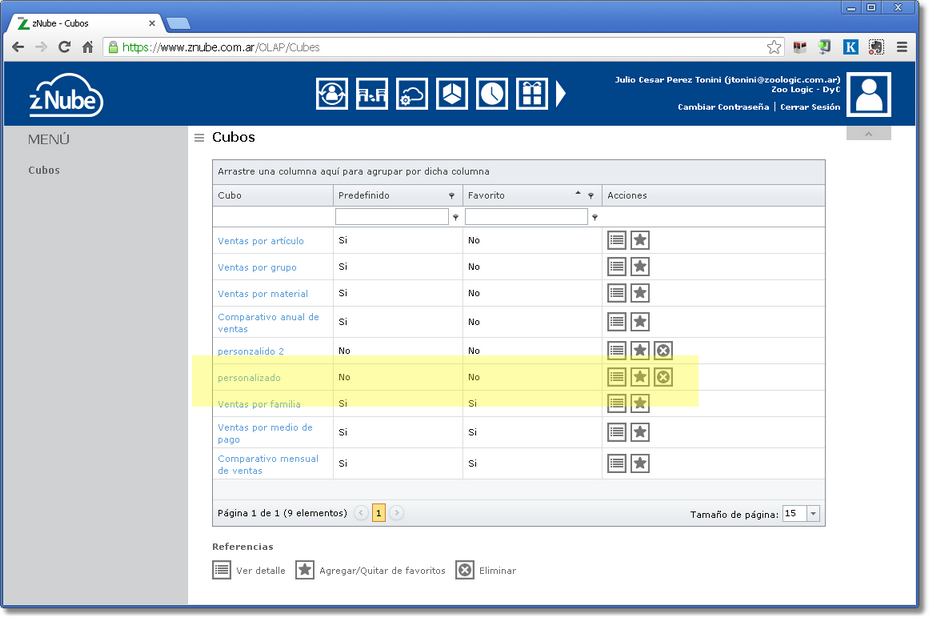Remove Ventas por familia from favorites
Screen dimensions: 929x618
(640, 403)
